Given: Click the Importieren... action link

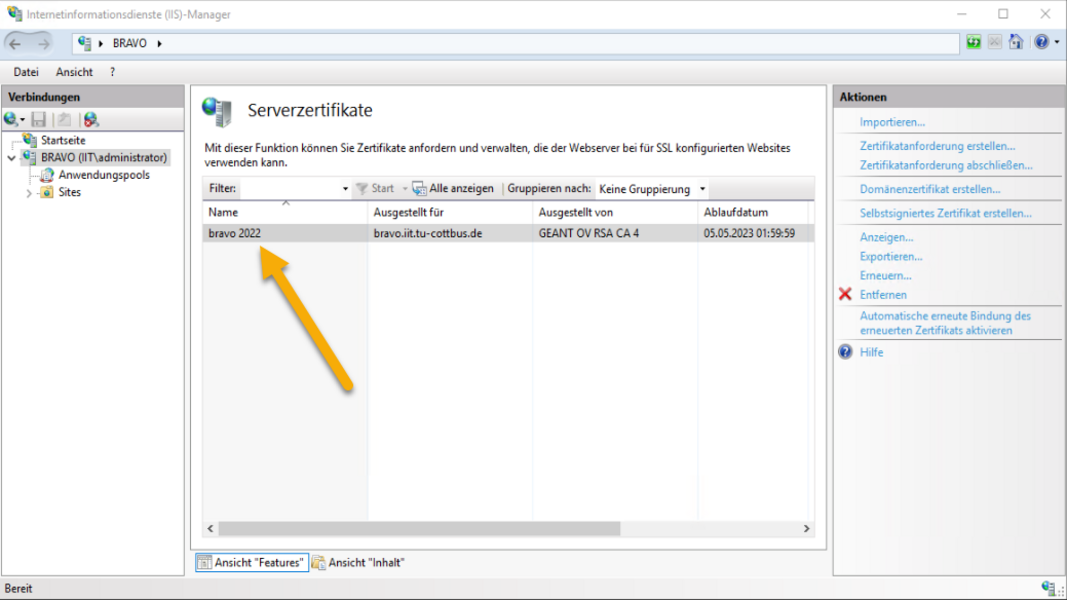Looking at the screenshot, I should [x=892, y=122].
